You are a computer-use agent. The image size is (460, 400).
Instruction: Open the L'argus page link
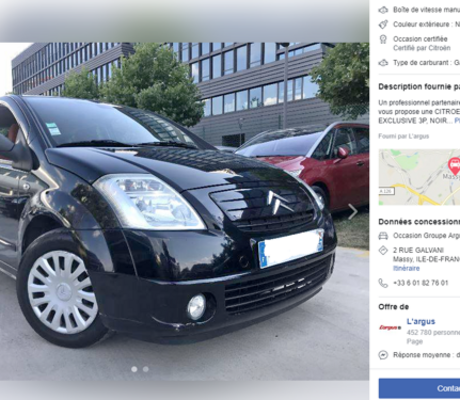coord(421,322)
